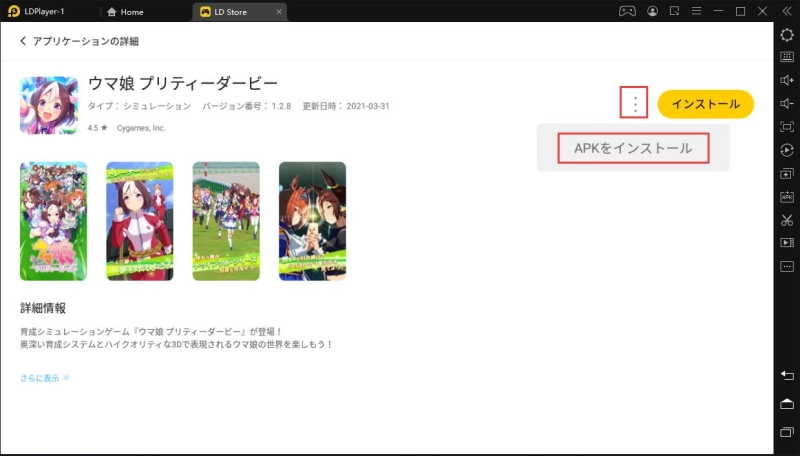Click バージョン番号: 1.2.8 text
This screenshot has height=456, width=800.
click(246, 106)
